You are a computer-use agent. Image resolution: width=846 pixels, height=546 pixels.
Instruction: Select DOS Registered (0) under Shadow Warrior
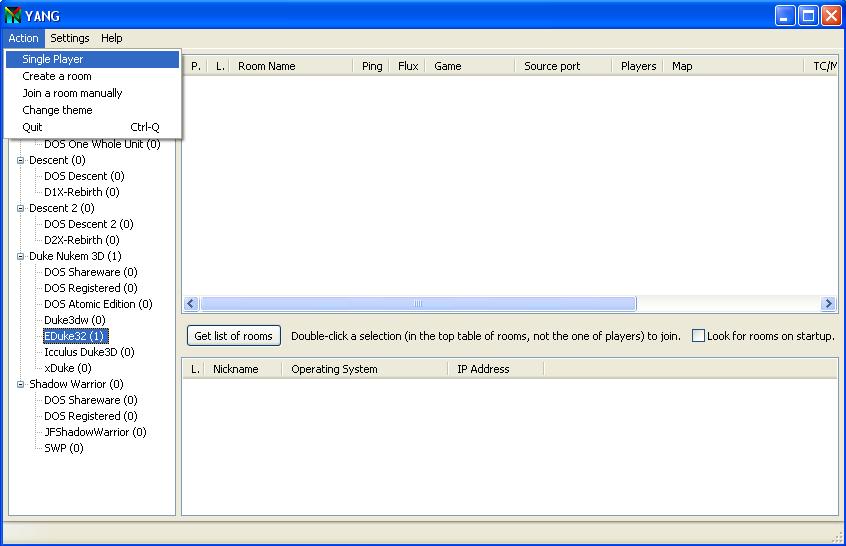point(91,416)
